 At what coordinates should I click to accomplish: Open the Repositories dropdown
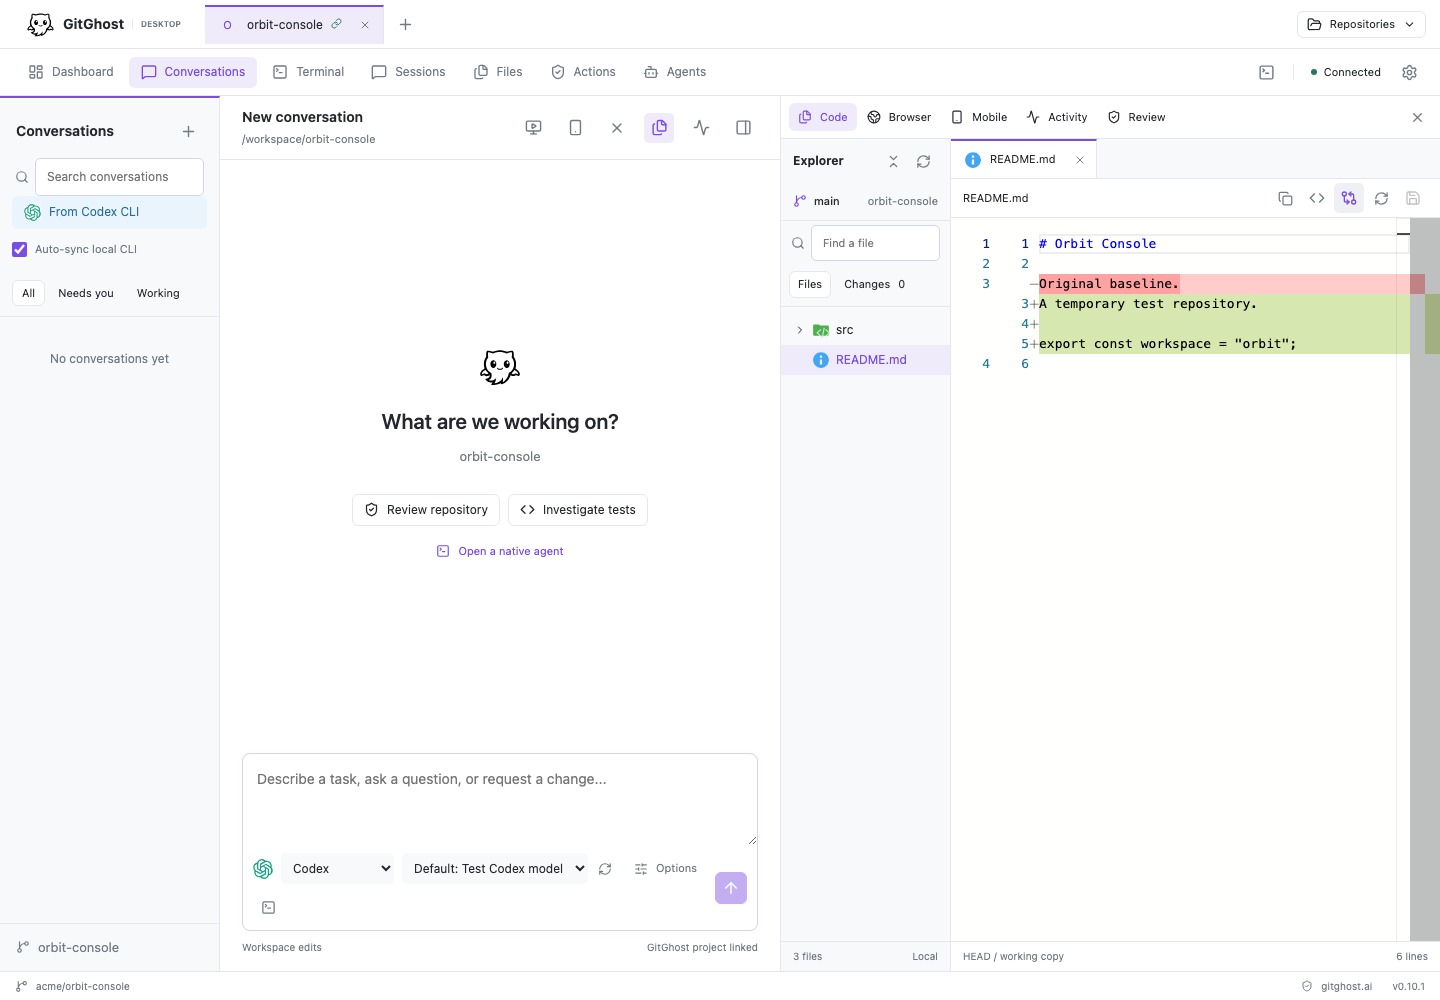[x=1361, y=24]
